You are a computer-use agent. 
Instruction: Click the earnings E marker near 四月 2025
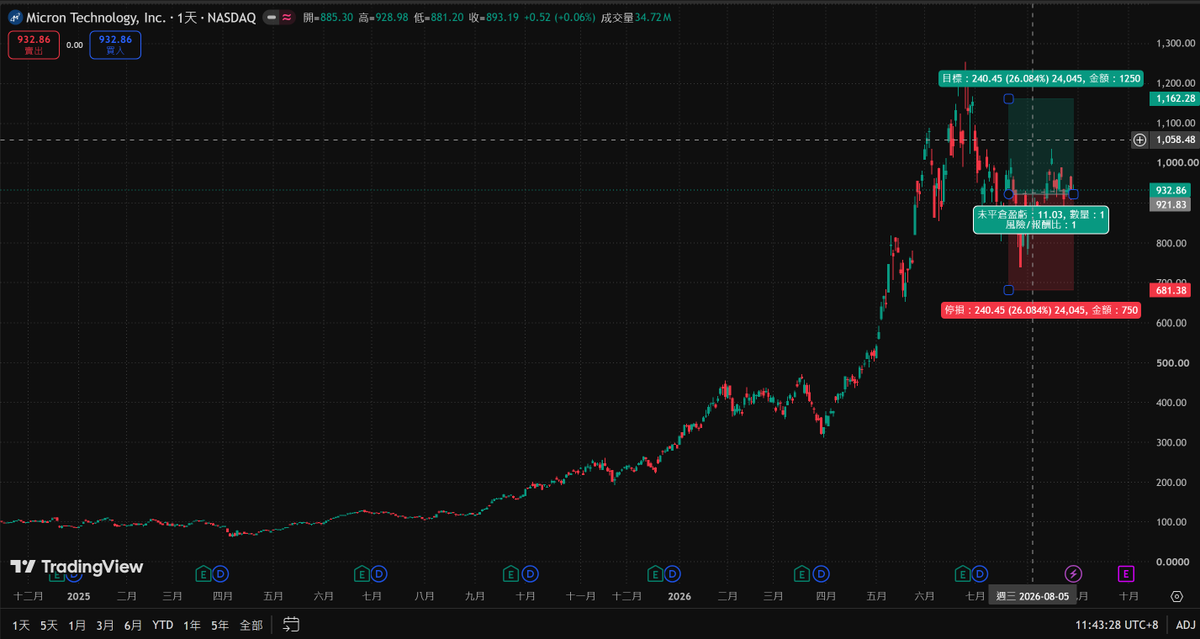203,573
